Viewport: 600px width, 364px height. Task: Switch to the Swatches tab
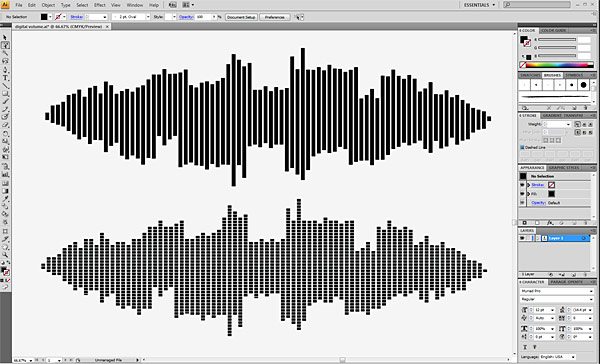530,75
